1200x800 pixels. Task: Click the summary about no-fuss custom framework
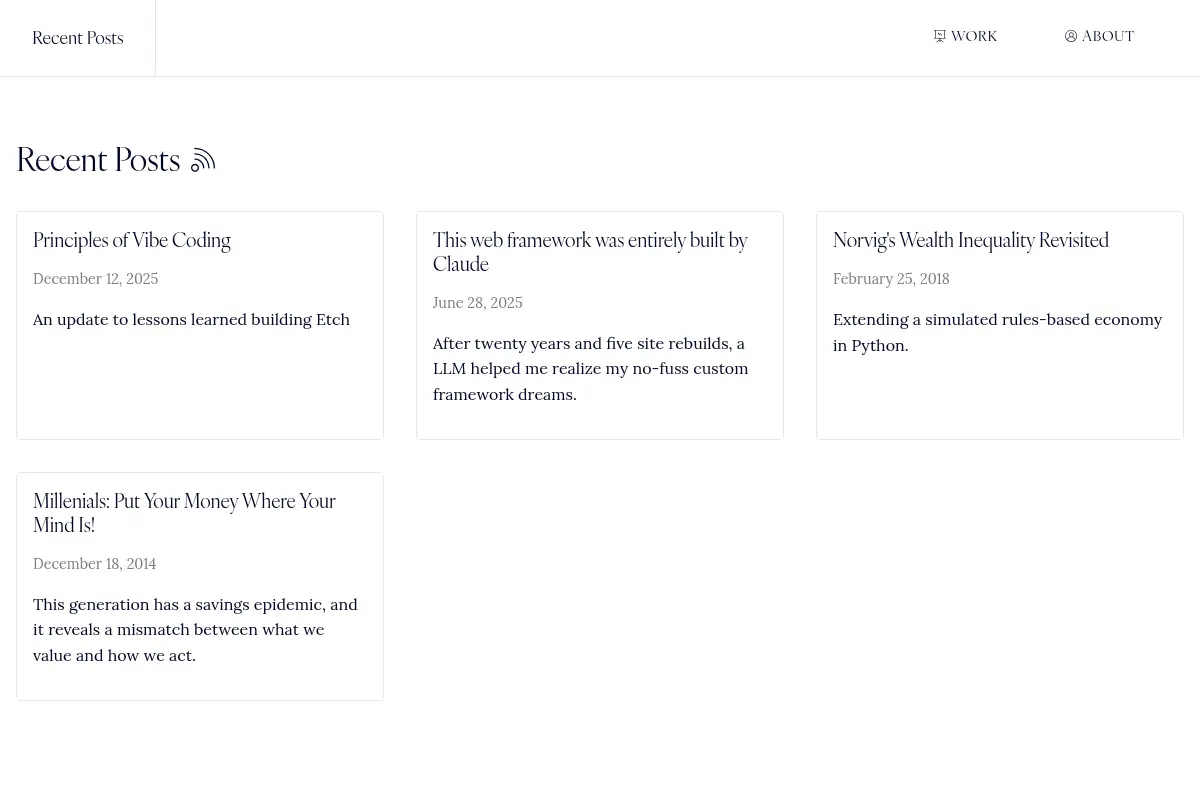[591, 368]
